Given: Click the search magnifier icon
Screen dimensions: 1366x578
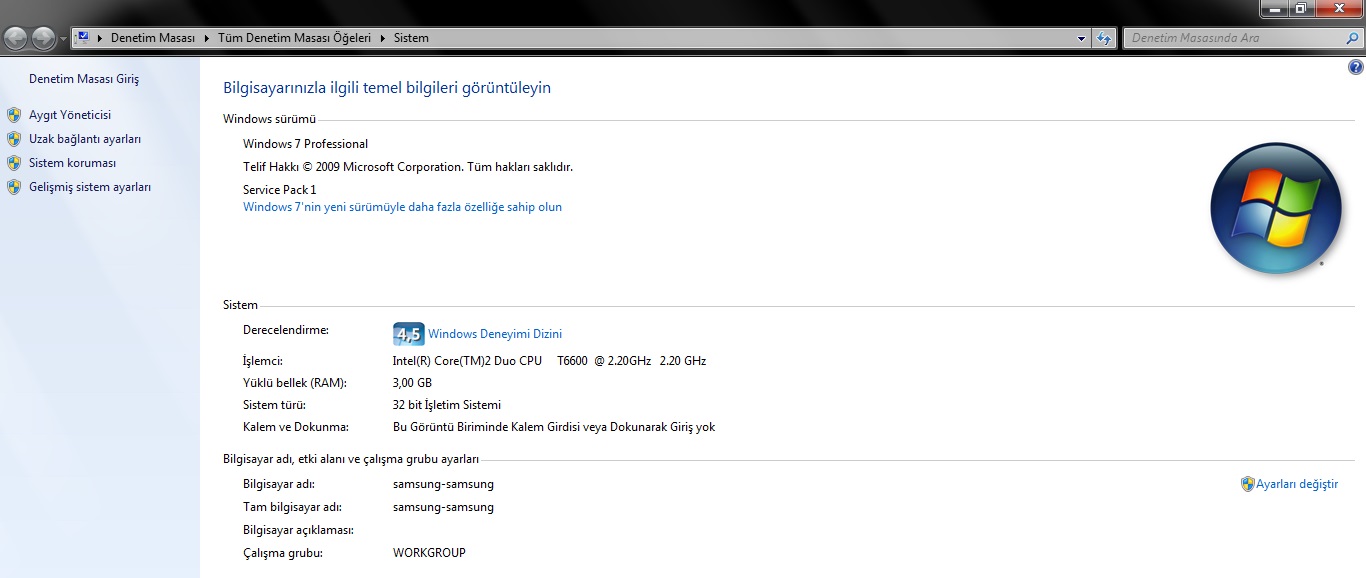Looking at the screenshot, I should [1350, 38].
